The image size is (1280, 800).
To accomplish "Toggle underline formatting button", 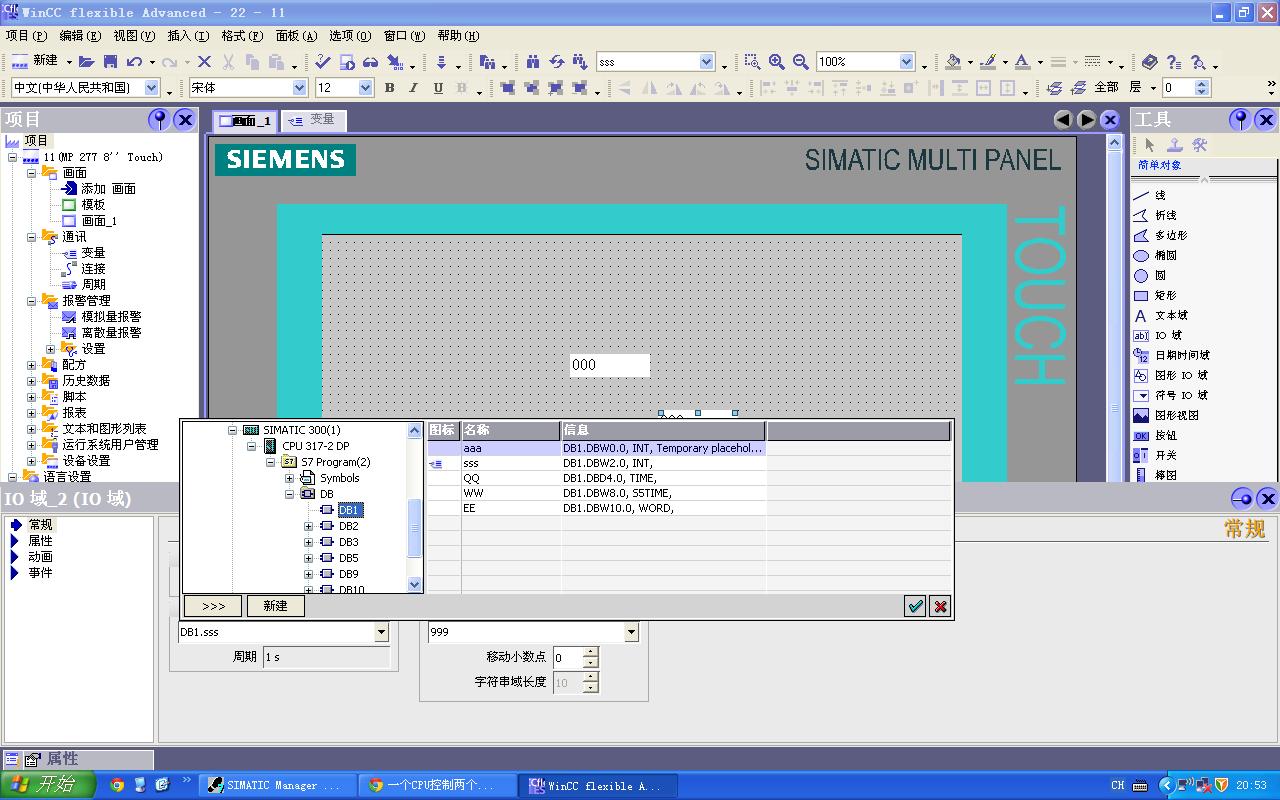I will (438, 88).
